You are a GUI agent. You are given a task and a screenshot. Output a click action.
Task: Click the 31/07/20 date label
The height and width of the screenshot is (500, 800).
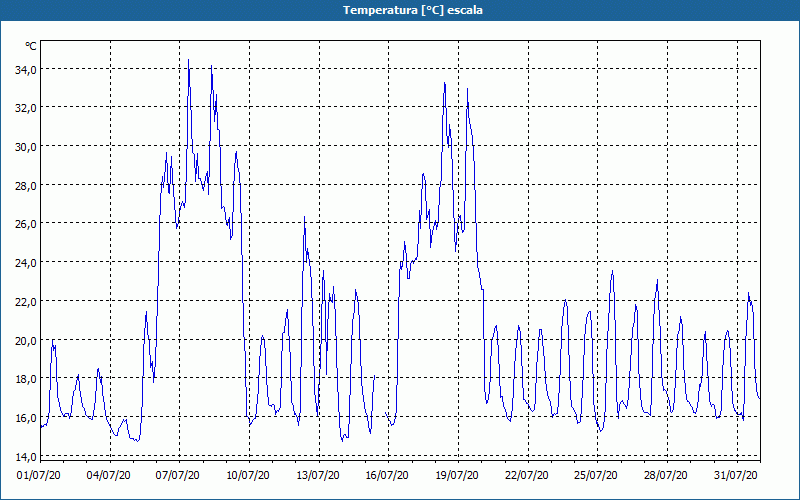(x=735, y=475)
